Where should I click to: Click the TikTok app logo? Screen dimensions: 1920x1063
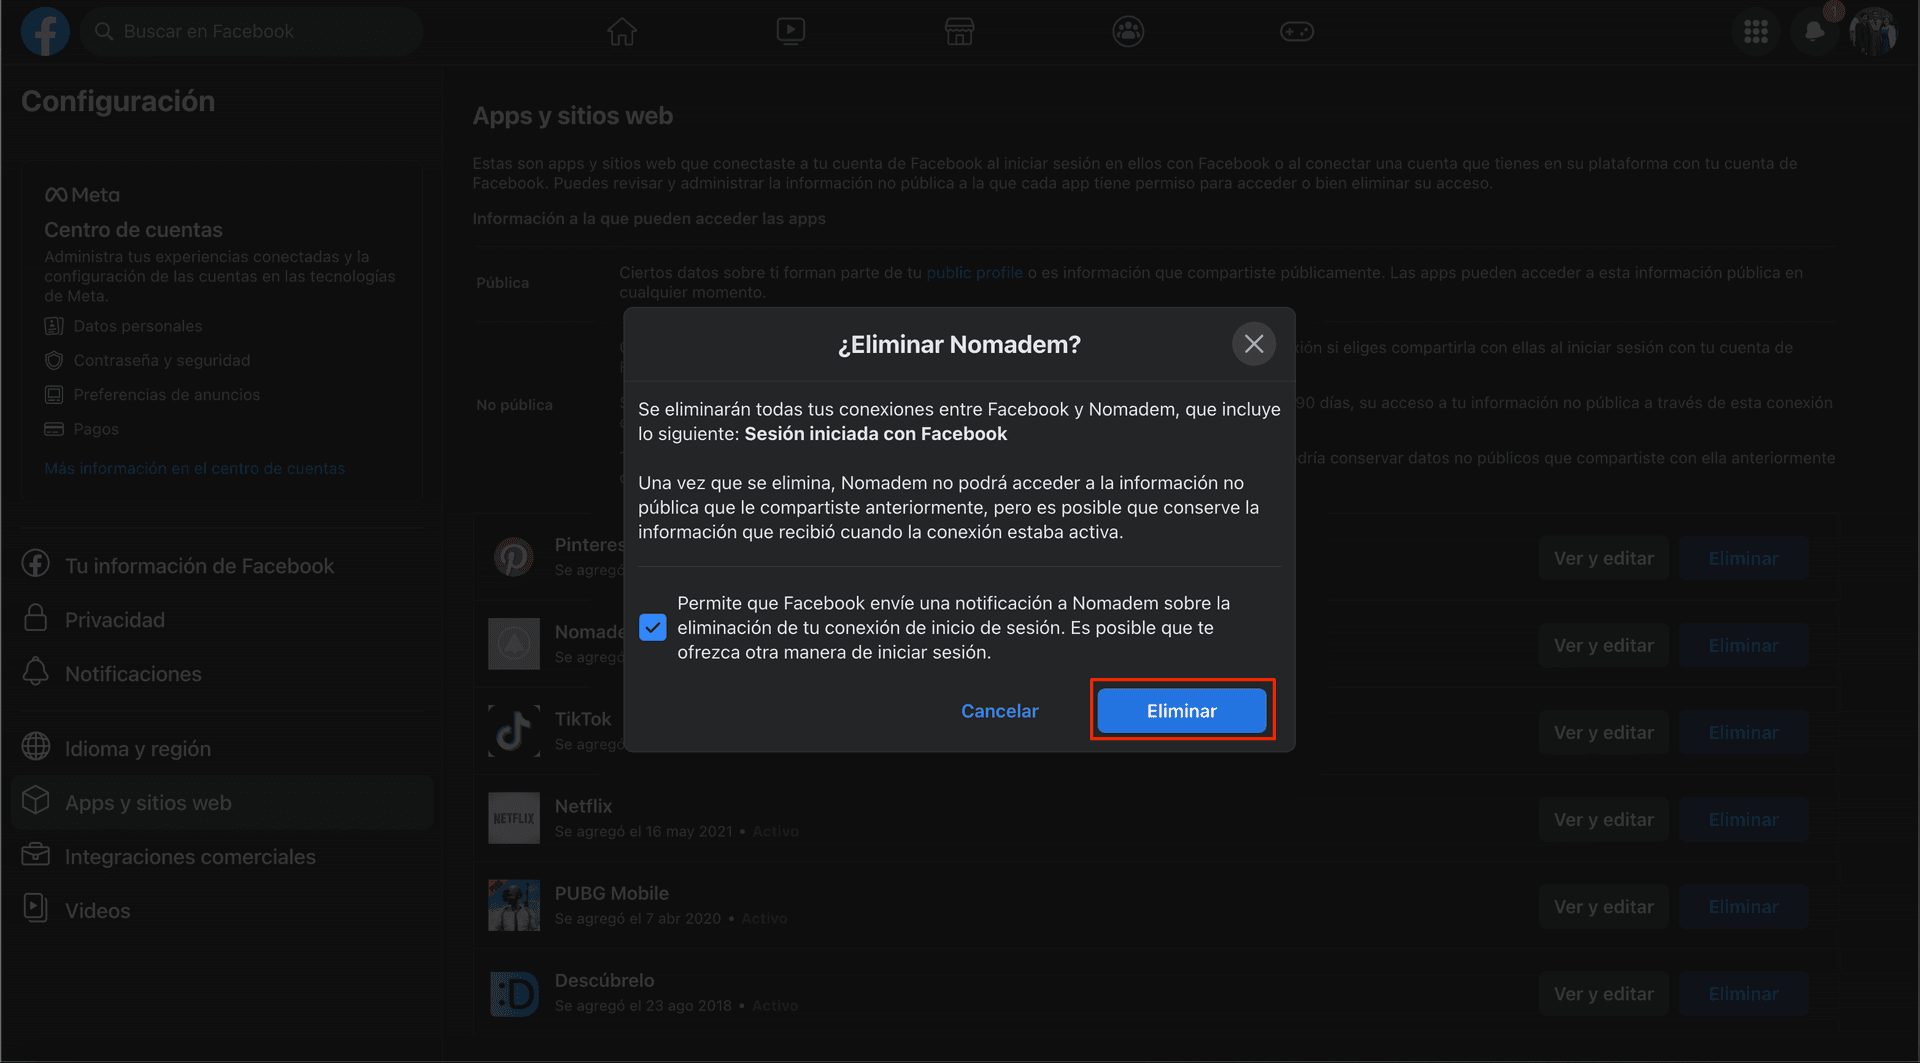[514, 731]
